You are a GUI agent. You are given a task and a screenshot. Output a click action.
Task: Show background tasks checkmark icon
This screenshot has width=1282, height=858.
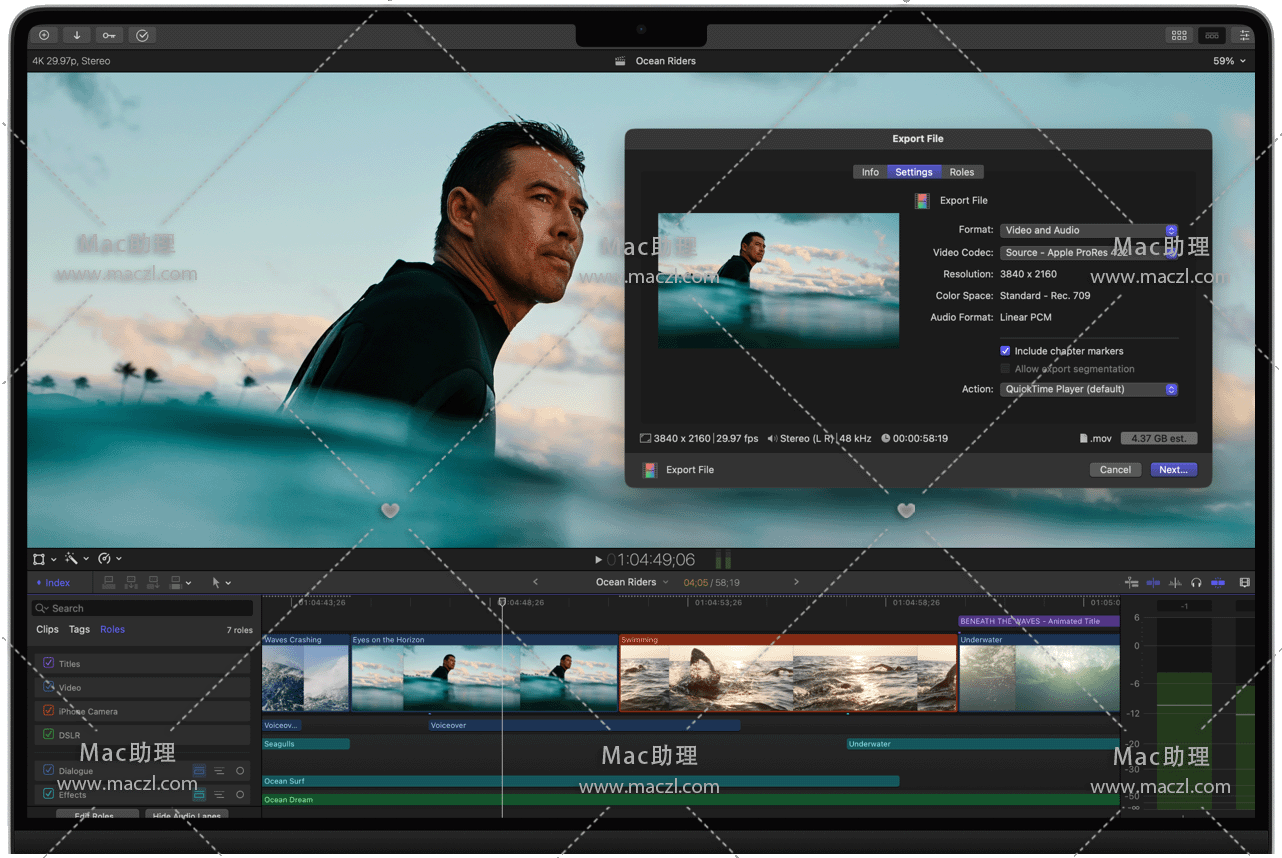coord(142,35)
